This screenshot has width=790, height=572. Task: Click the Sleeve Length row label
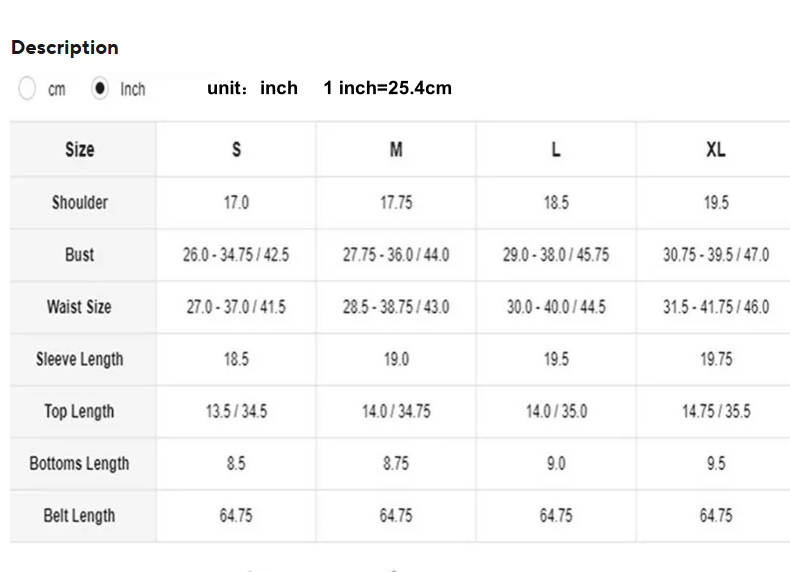pyautogui.click(x=79, y=359)
